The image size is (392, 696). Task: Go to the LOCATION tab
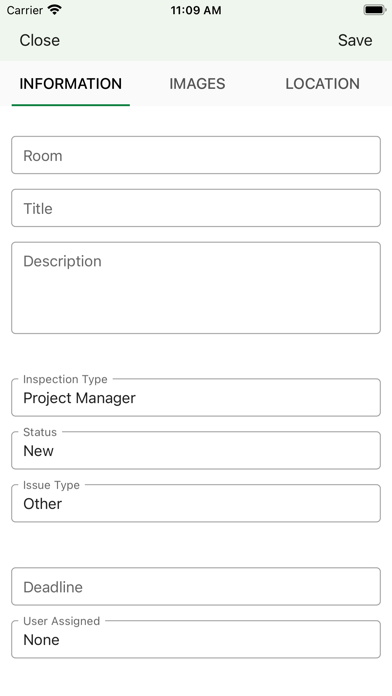point(322,84)
